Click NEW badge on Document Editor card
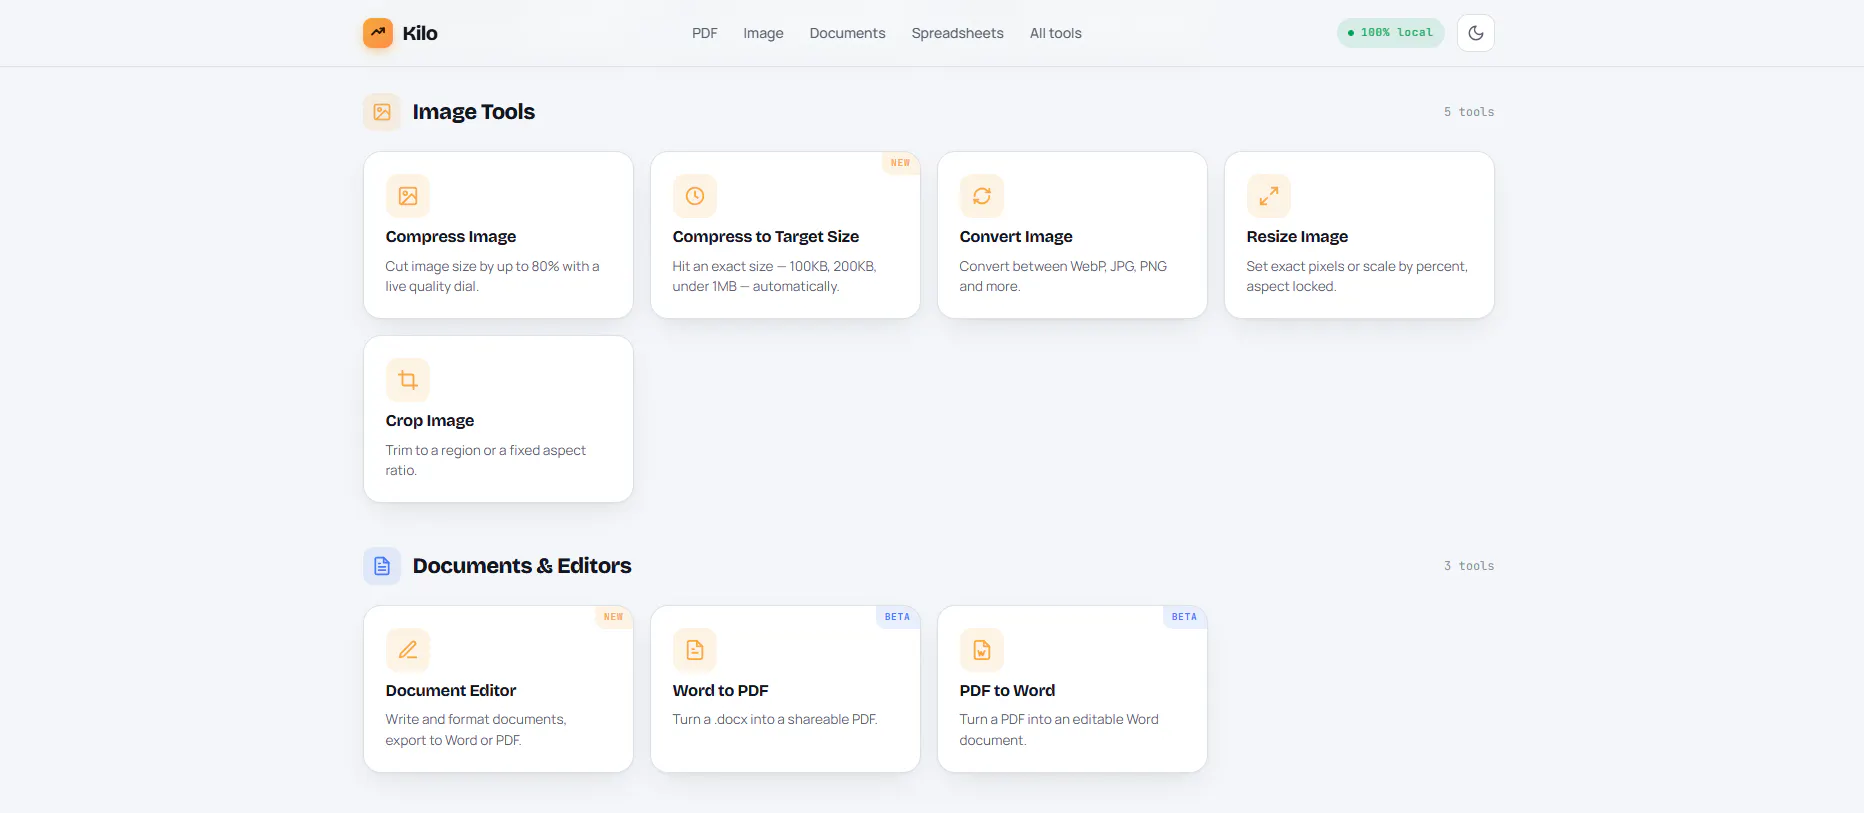Screen dimensions: 1864x813 click(613, 617)
